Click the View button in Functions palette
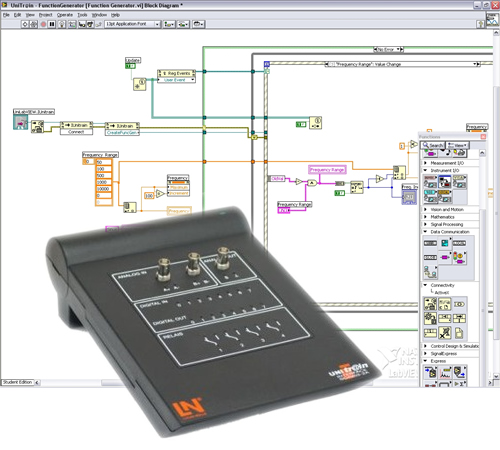The image size is (500, 450). (458, 145)
